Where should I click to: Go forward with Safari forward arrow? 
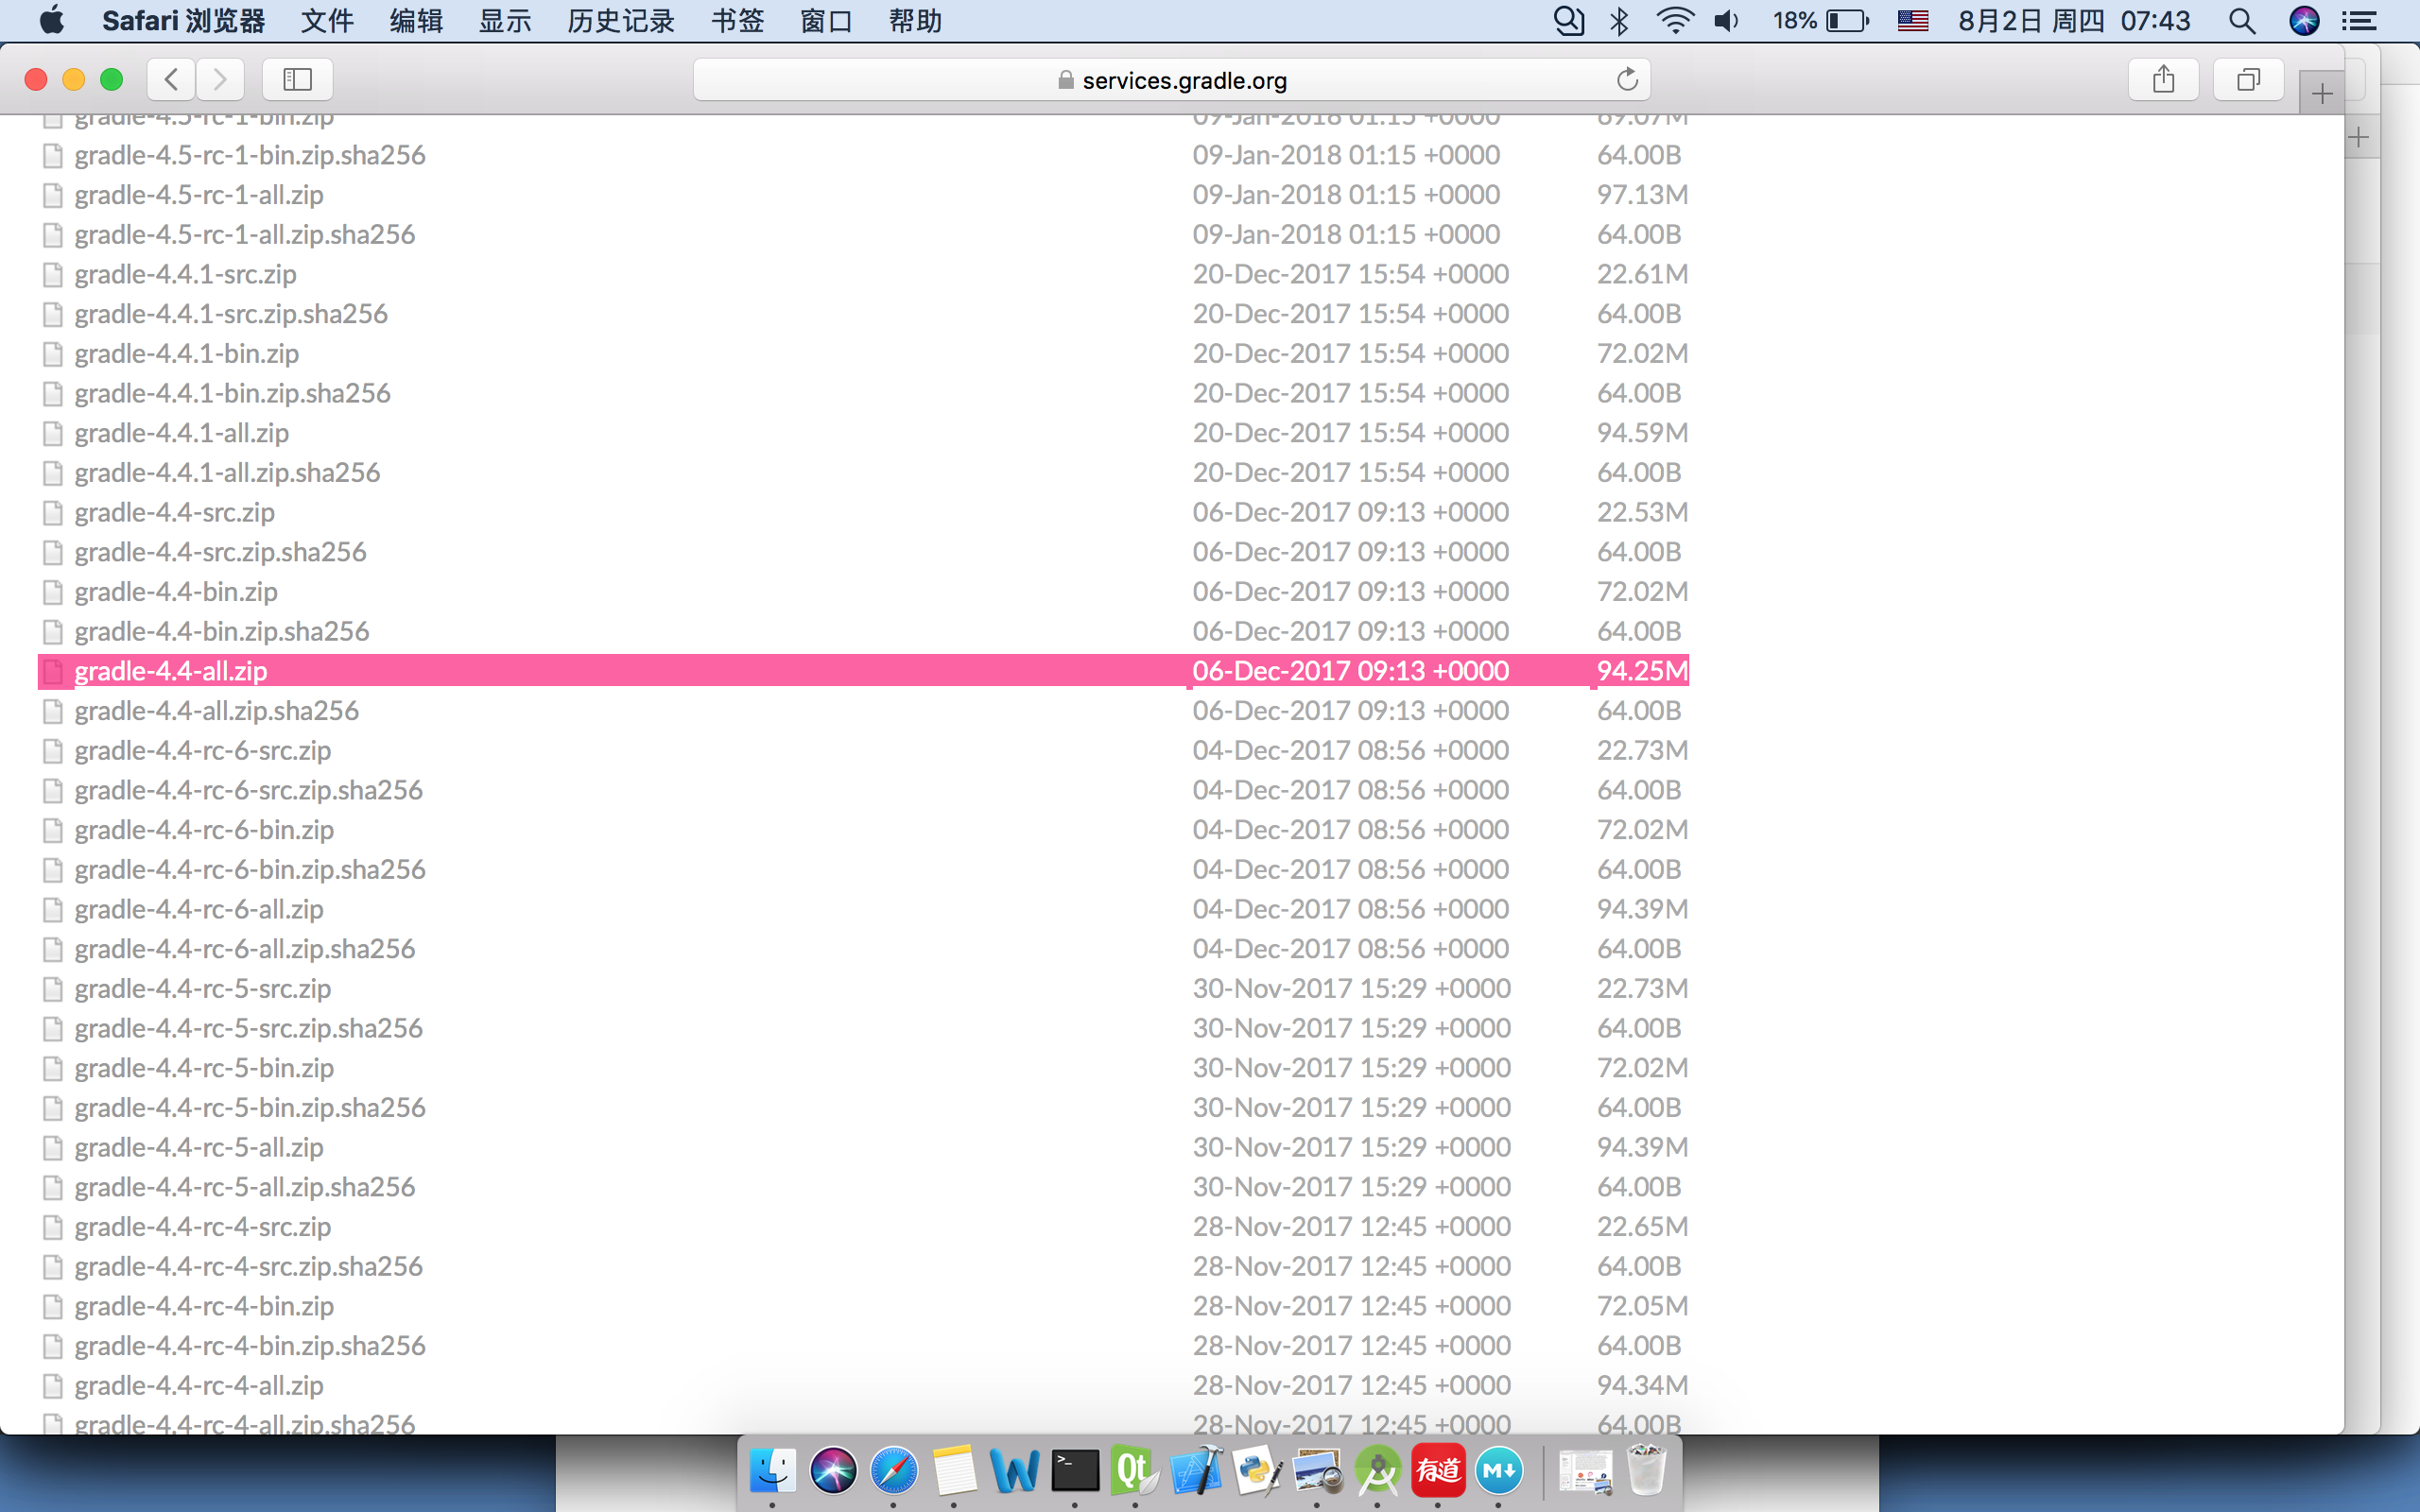pos(220,79)
